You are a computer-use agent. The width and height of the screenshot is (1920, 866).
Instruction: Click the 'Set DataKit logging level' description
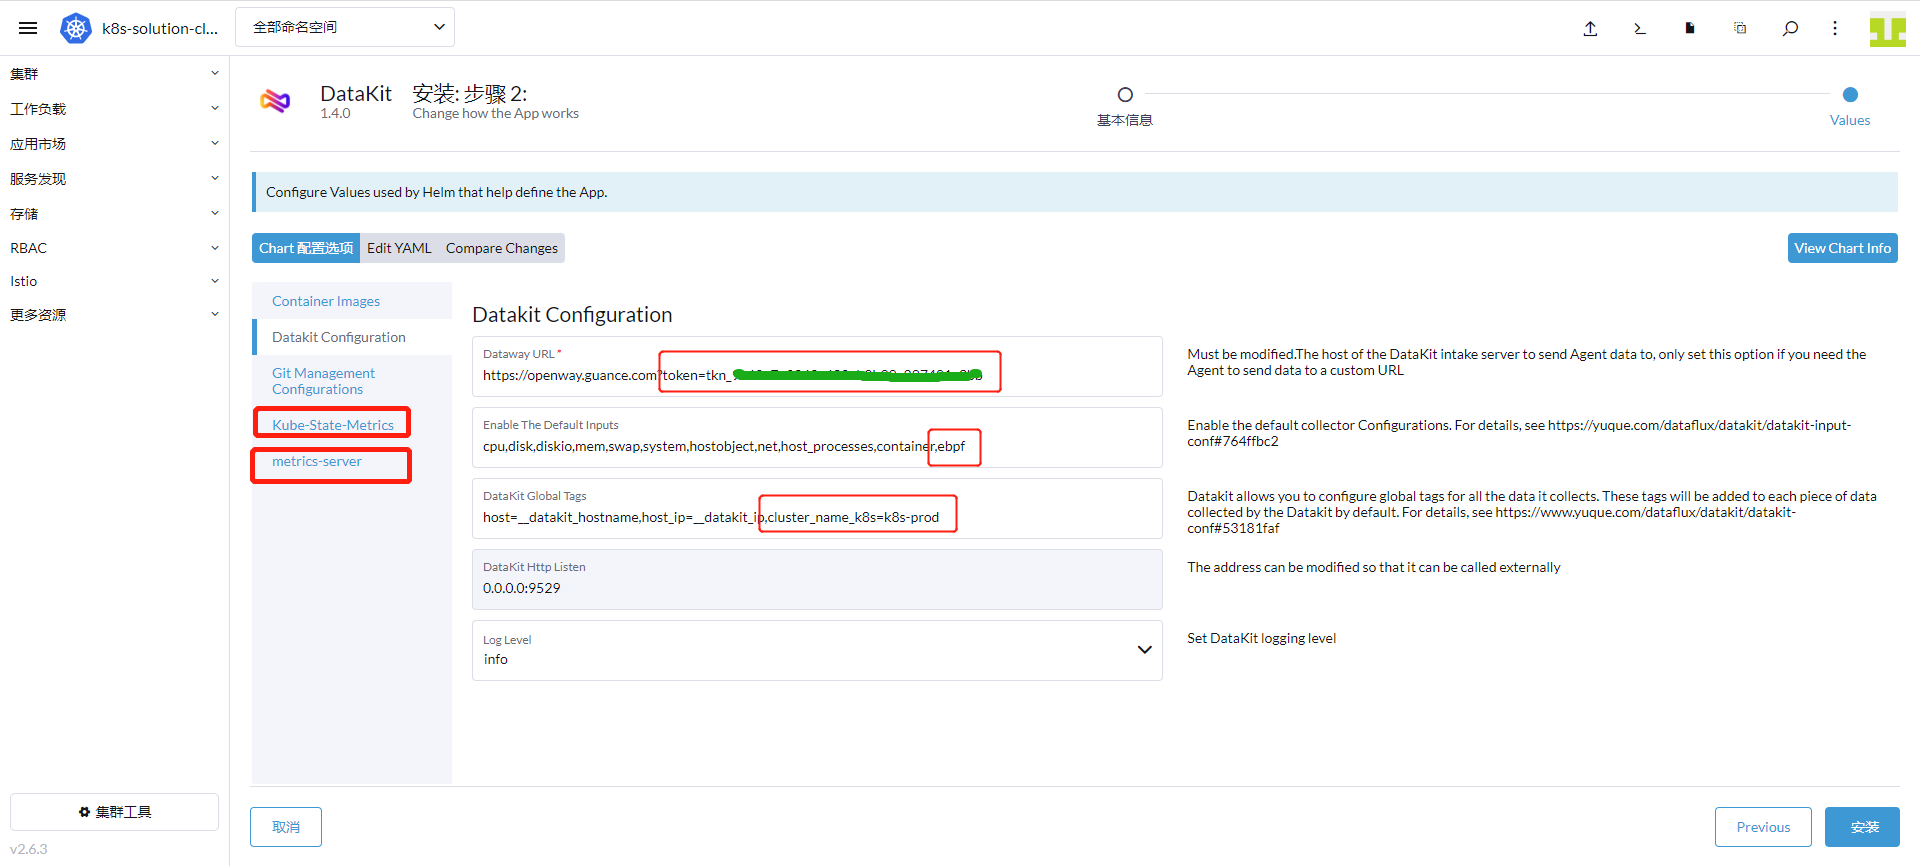[x=1261, y=638]
